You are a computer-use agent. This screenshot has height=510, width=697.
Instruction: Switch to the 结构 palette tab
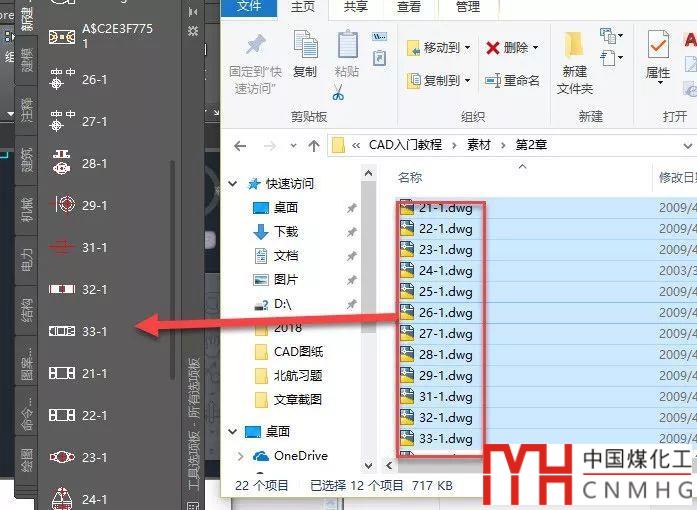click(26, 310)
